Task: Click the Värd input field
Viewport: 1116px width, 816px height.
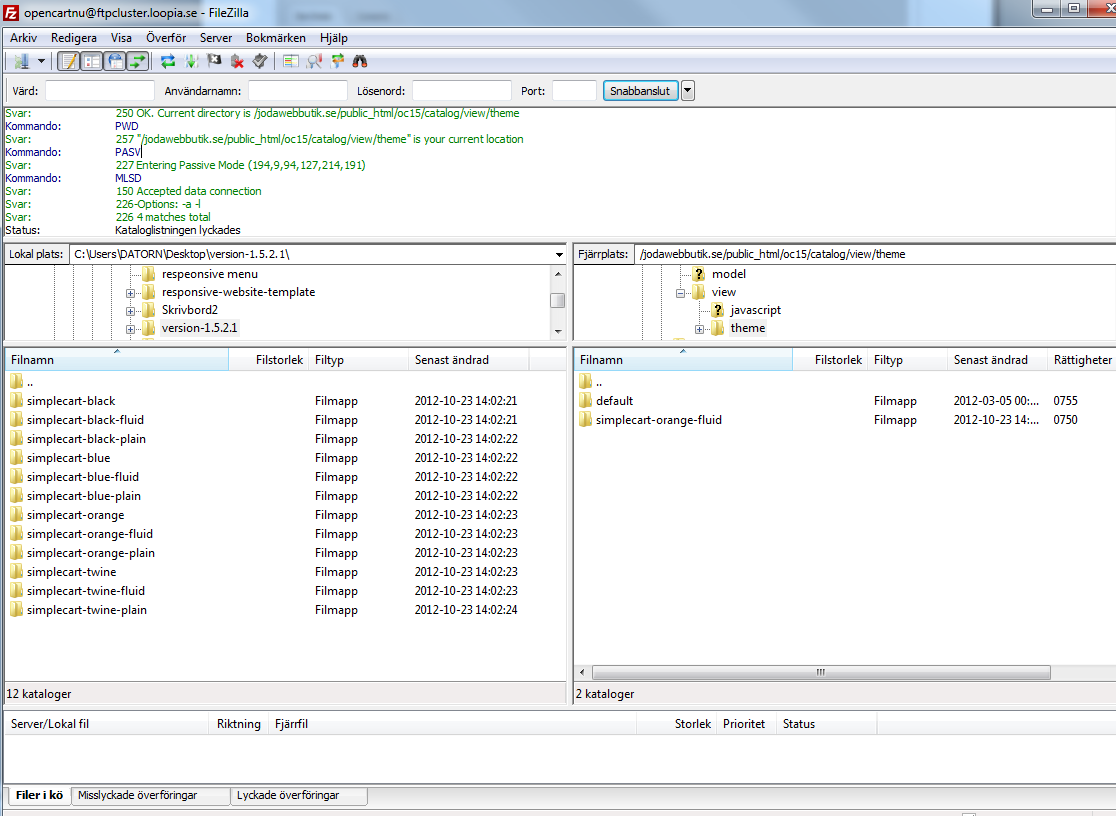Action: (100, 90)
